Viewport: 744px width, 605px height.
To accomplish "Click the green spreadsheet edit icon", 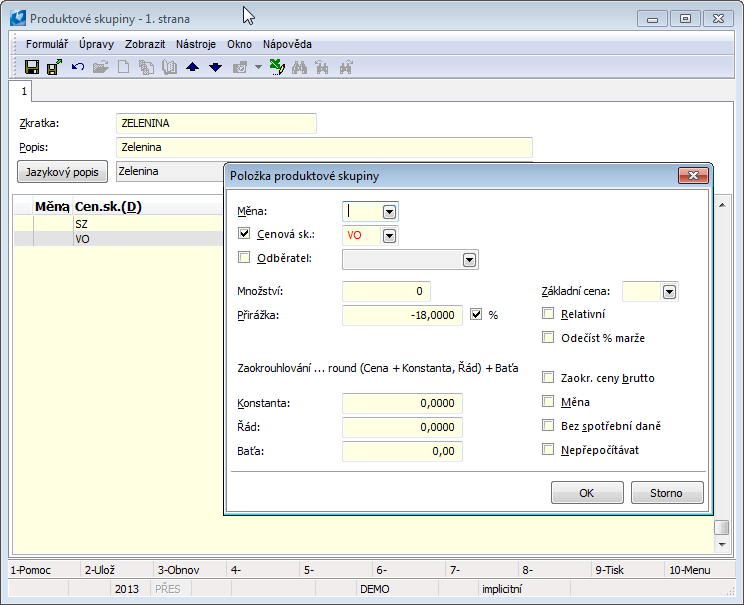I will pos(277,67).
